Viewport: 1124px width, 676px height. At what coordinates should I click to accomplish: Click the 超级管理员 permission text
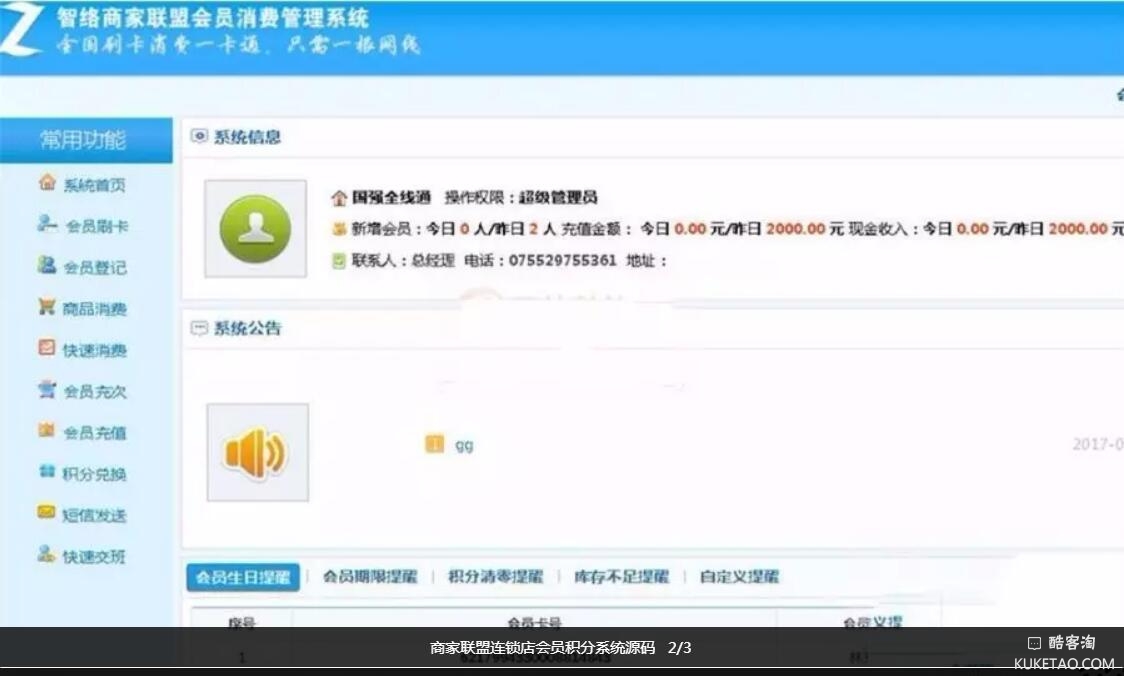pos(558,197)
